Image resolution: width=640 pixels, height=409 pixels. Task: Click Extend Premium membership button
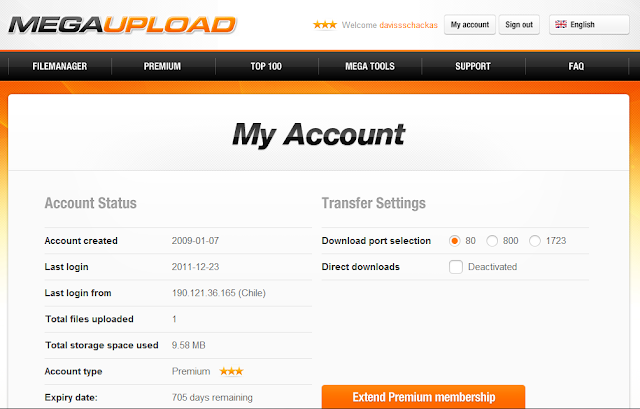click(423, 397)
